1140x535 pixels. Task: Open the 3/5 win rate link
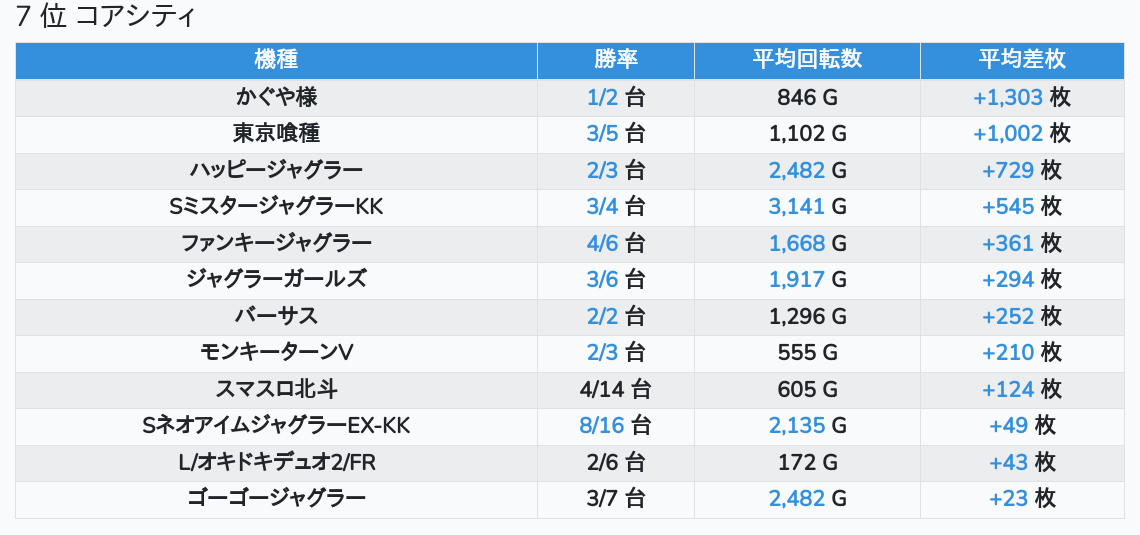tap(603, 133)
